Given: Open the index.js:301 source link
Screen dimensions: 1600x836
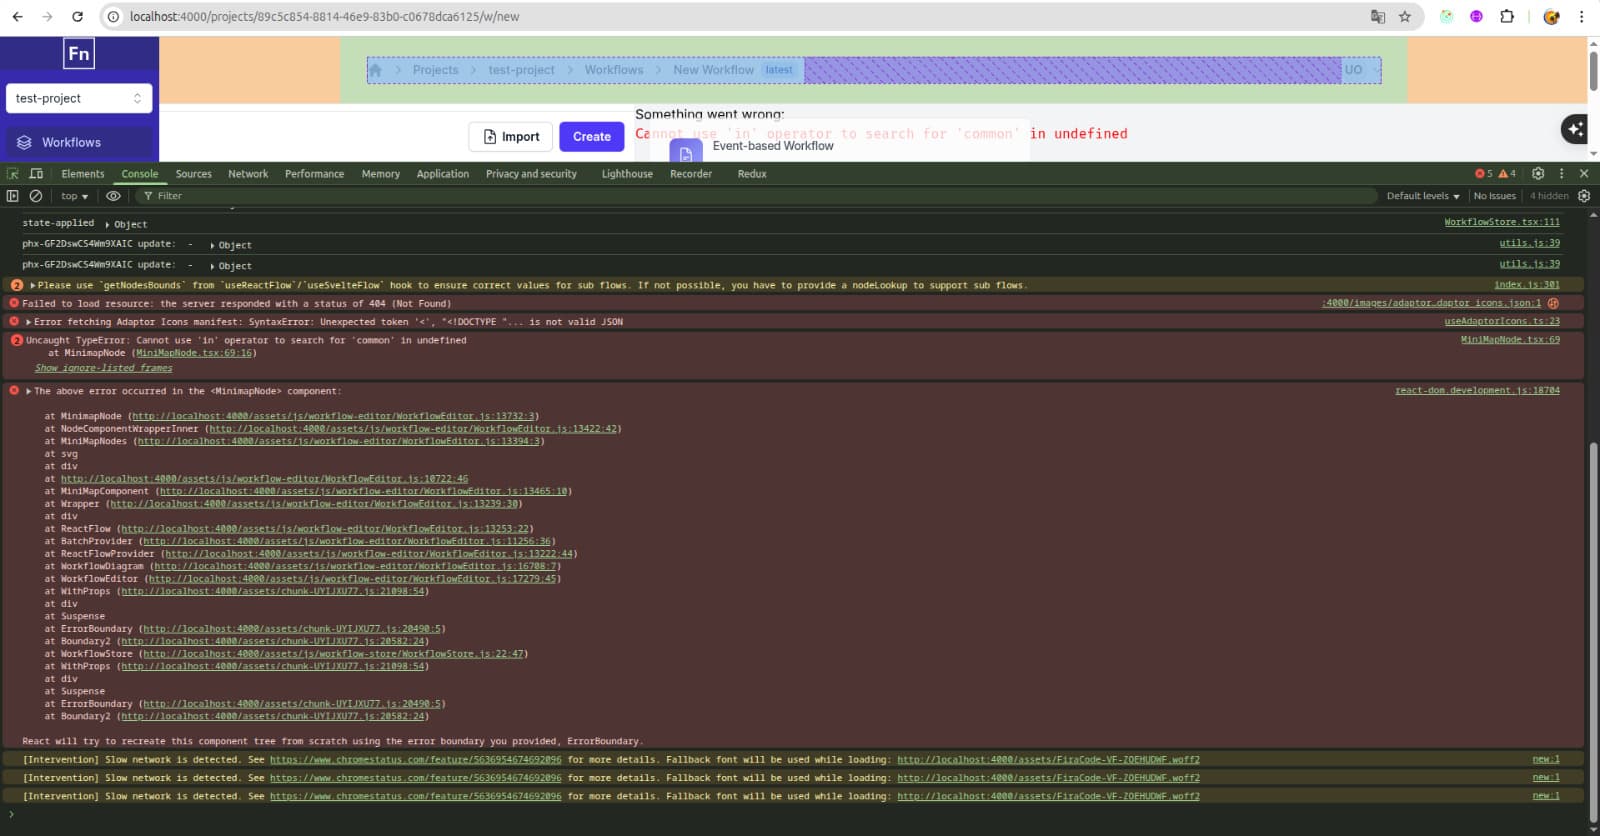Looking at the screenshot, I should [x=1527, y=285].
